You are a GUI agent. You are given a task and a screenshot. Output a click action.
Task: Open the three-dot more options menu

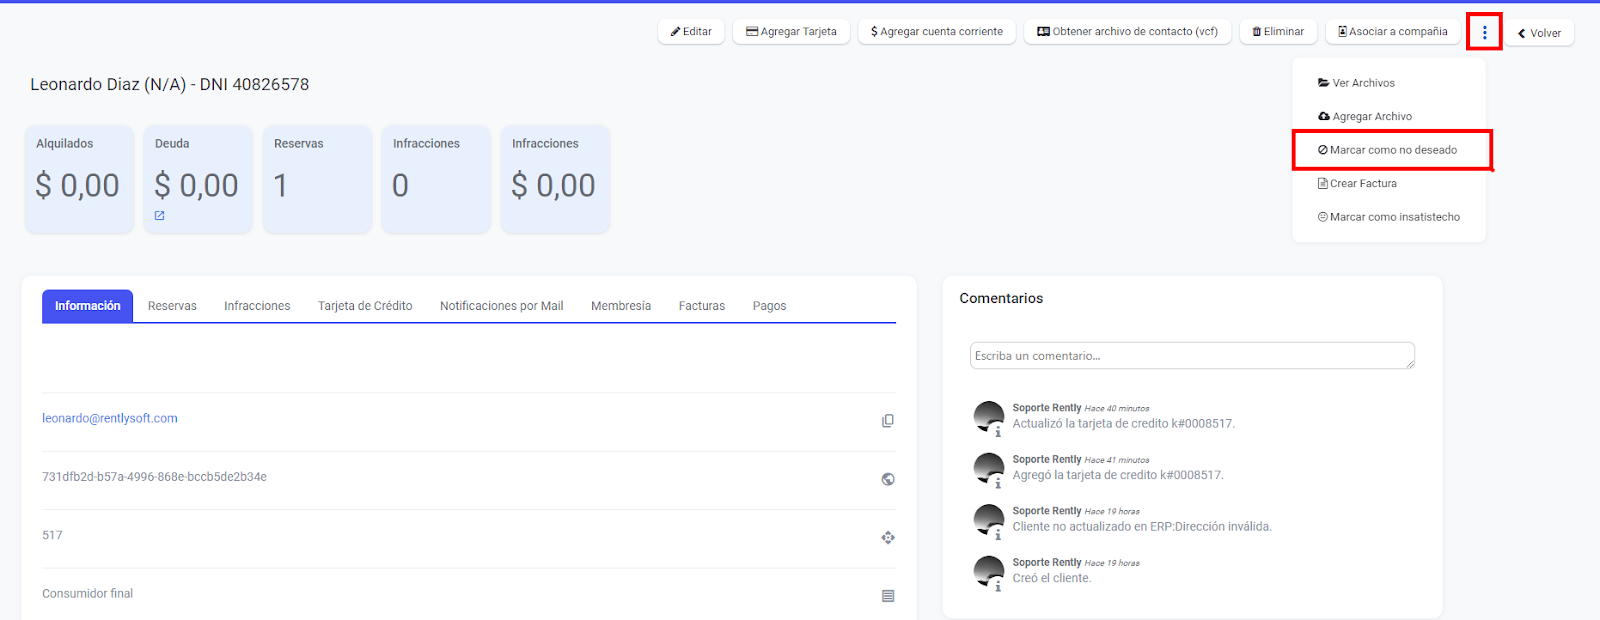coord(1484,32)
